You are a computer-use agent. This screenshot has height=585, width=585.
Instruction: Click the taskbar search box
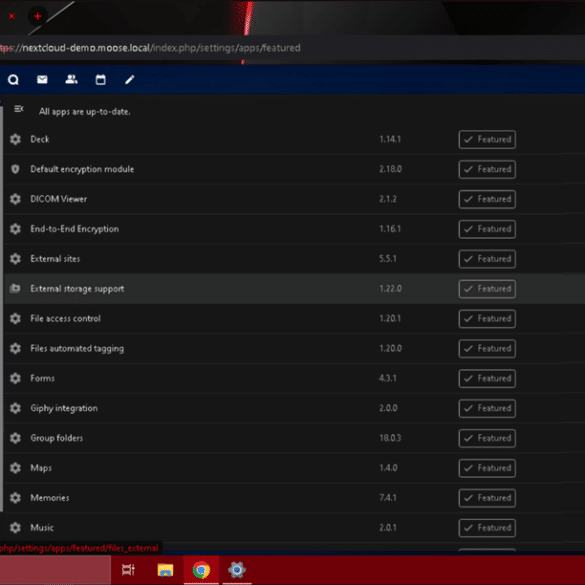pyautogui.click(x=55, y=570)
